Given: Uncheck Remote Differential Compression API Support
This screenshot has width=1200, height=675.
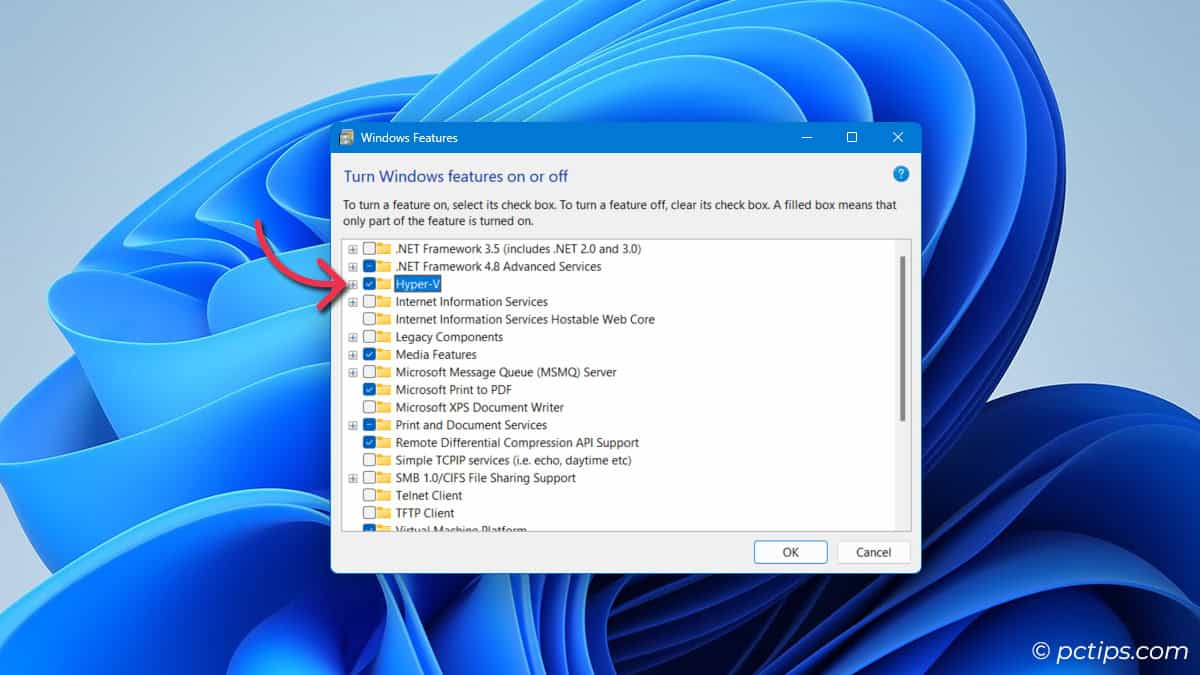Looking at the screenshot, I should pos(367,442).
